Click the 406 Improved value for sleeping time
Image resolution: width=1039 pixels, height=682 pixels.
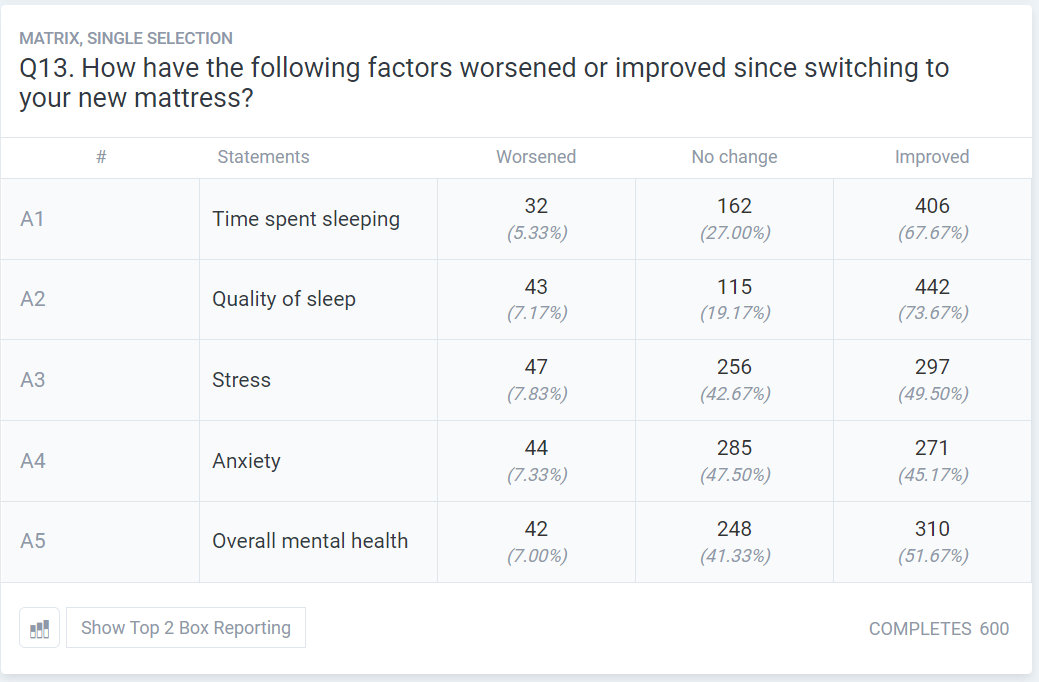[x=932, y=207]
